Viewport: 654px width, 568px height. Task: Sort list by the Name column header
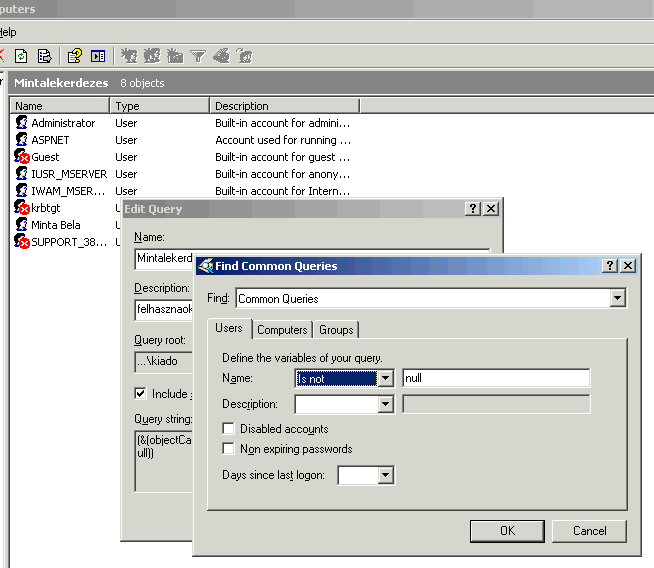[x=60, y=106]
